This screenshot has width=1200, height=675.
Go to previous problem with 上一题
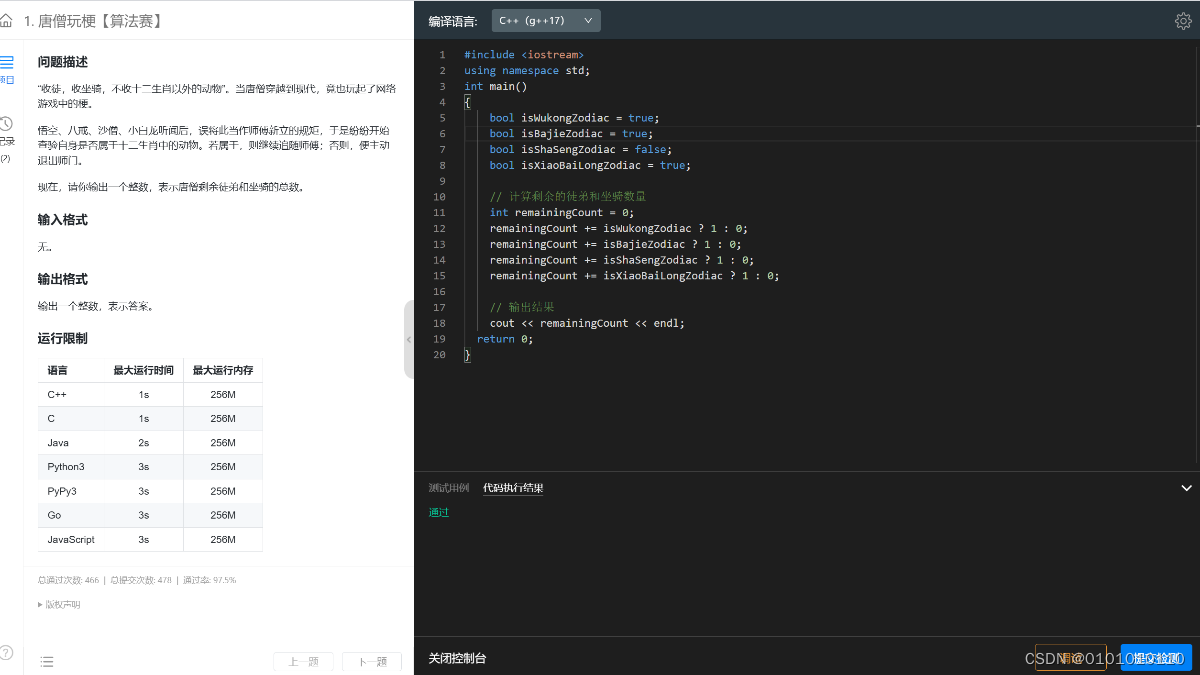coord(303,661)
